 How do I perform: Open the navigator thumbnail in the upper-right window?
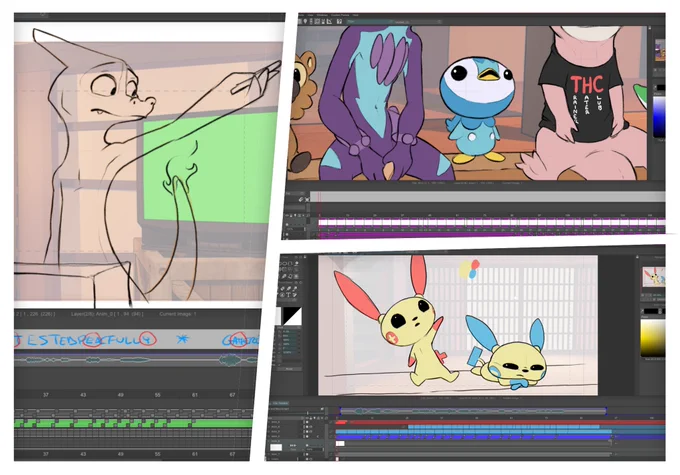click(660, 50)
